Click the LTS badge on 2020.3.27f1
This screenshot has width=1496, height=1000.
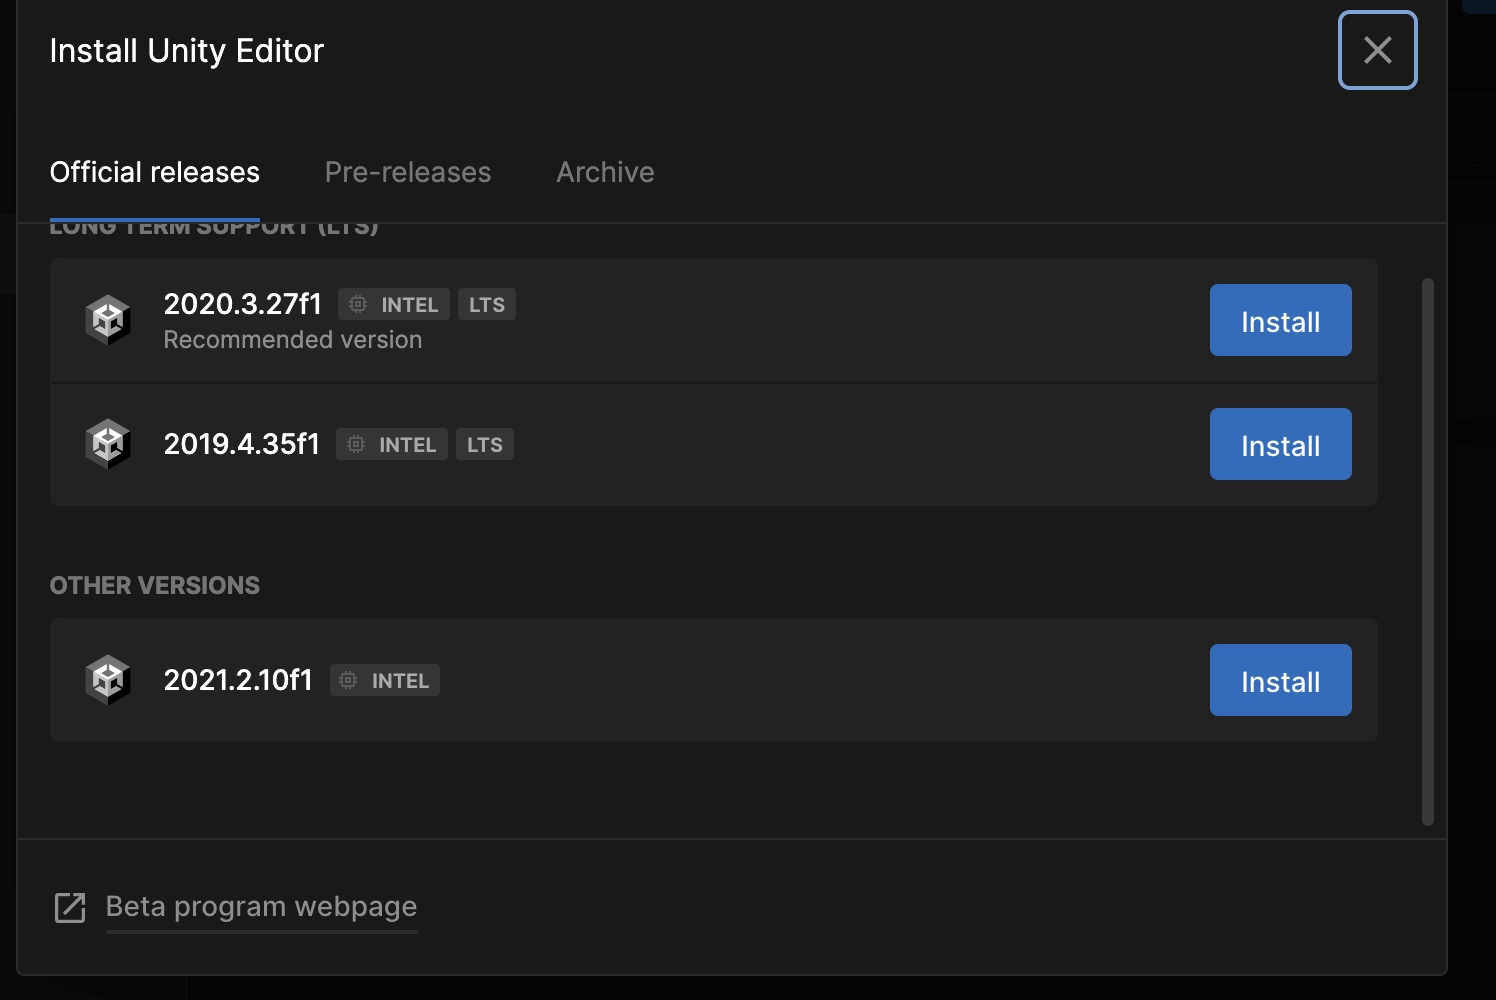point(487,304)
